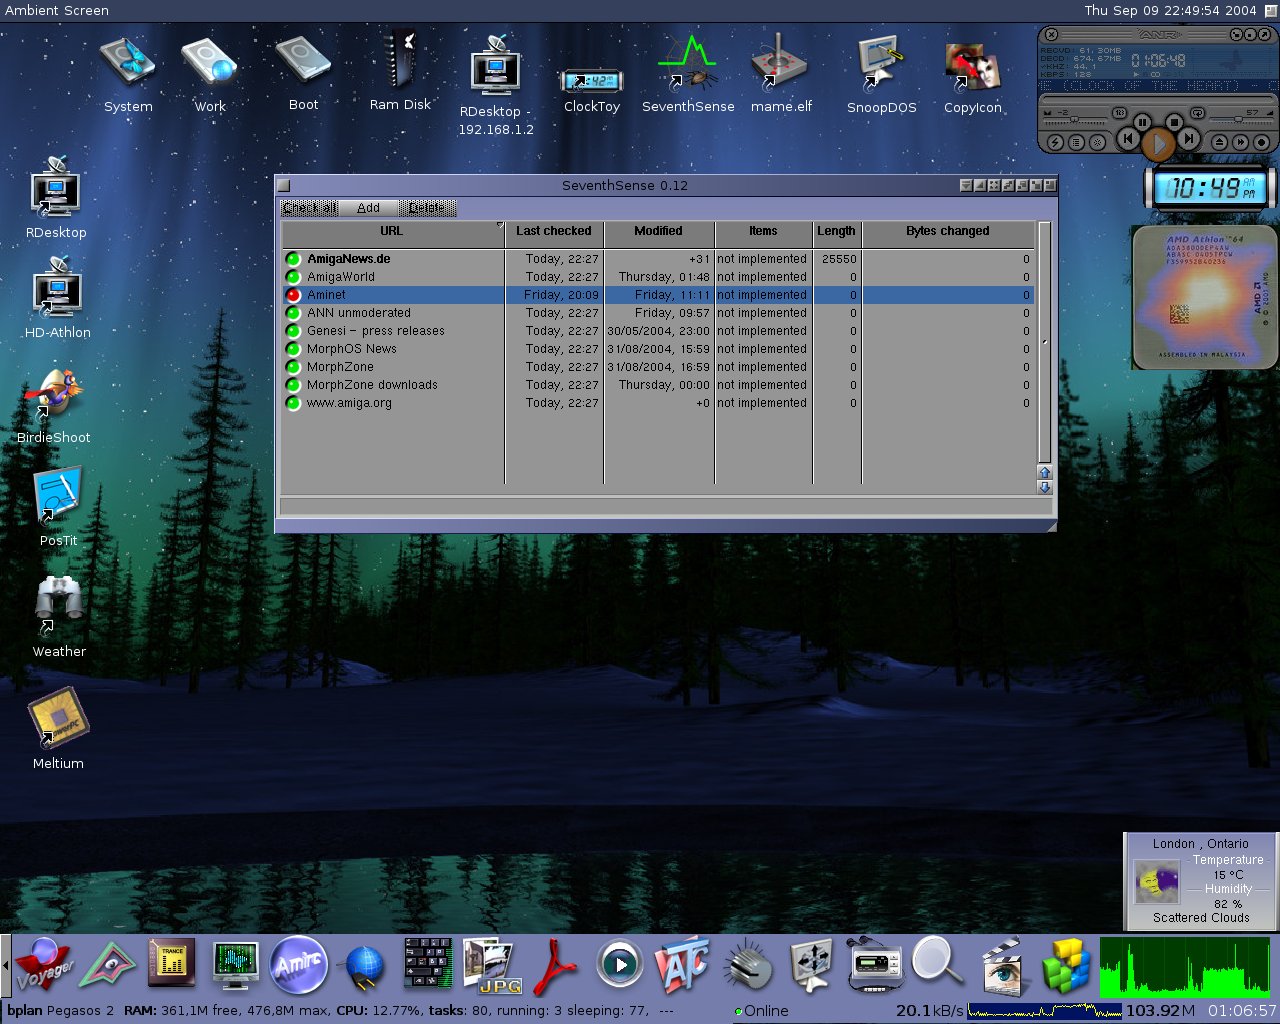Viewport: 1280px width, 1024px height.
Task: Open the SnoopDOS icon
Action: pyautogui.click(x=881, y=75)
